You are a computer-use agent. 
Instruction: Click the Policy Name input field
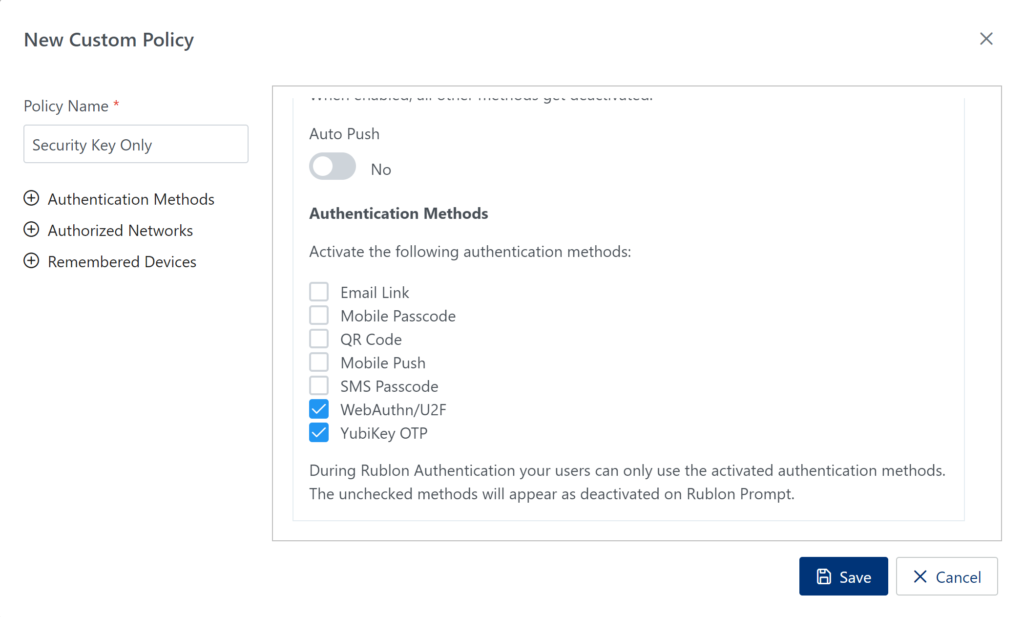[135, 144]
